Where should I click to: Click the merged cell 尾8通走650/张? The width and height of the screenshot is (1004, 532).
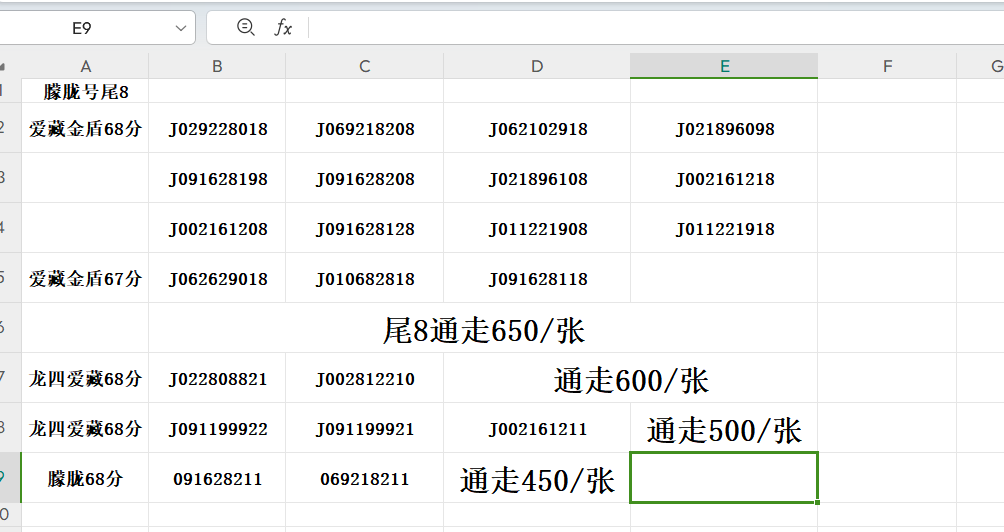click(483, 330)
